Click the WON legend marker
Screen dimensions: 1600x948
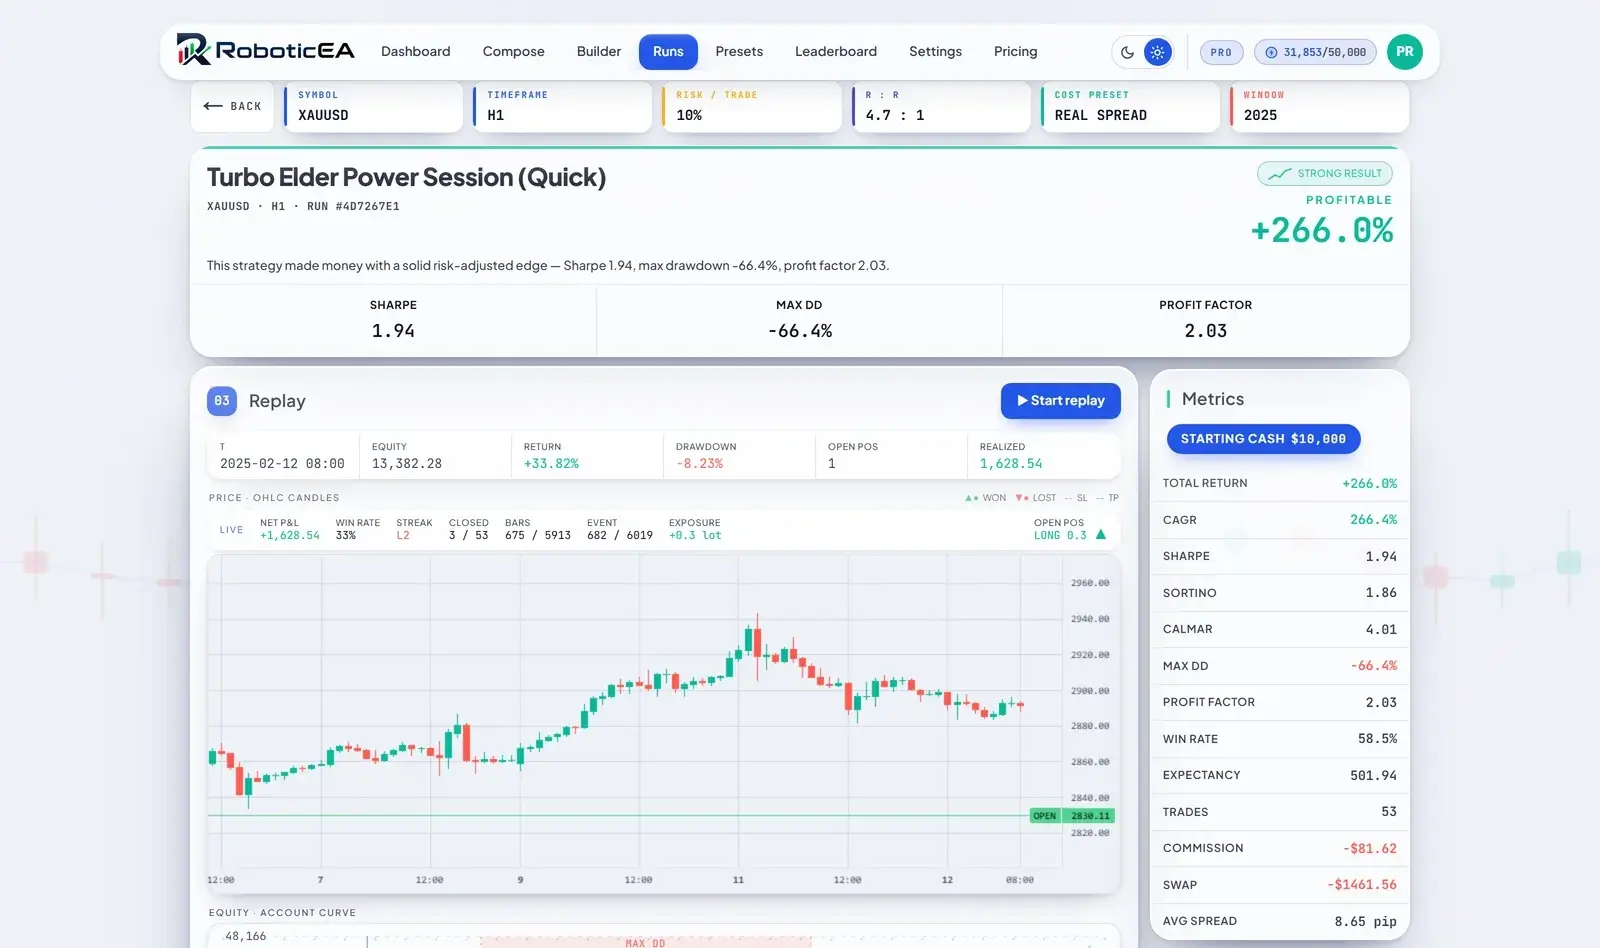985,498
